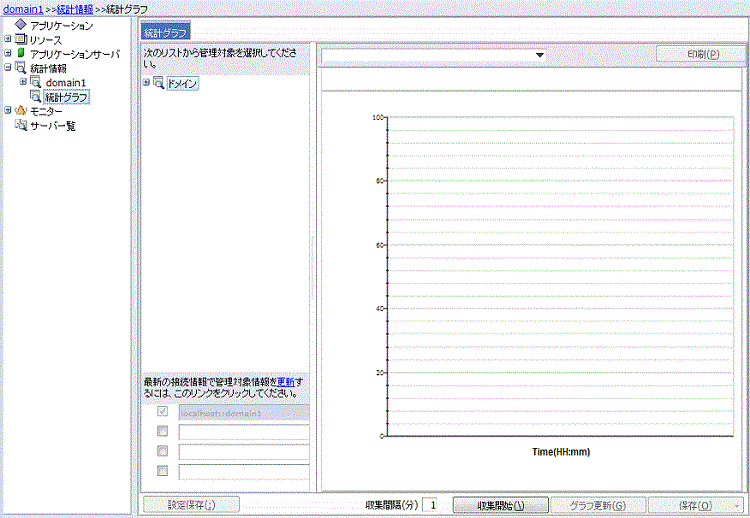Click the モニター warning icon
Image resolution: width=750 pixels, height=518 pixels.
pyautogui.click(x=21, y=111)
